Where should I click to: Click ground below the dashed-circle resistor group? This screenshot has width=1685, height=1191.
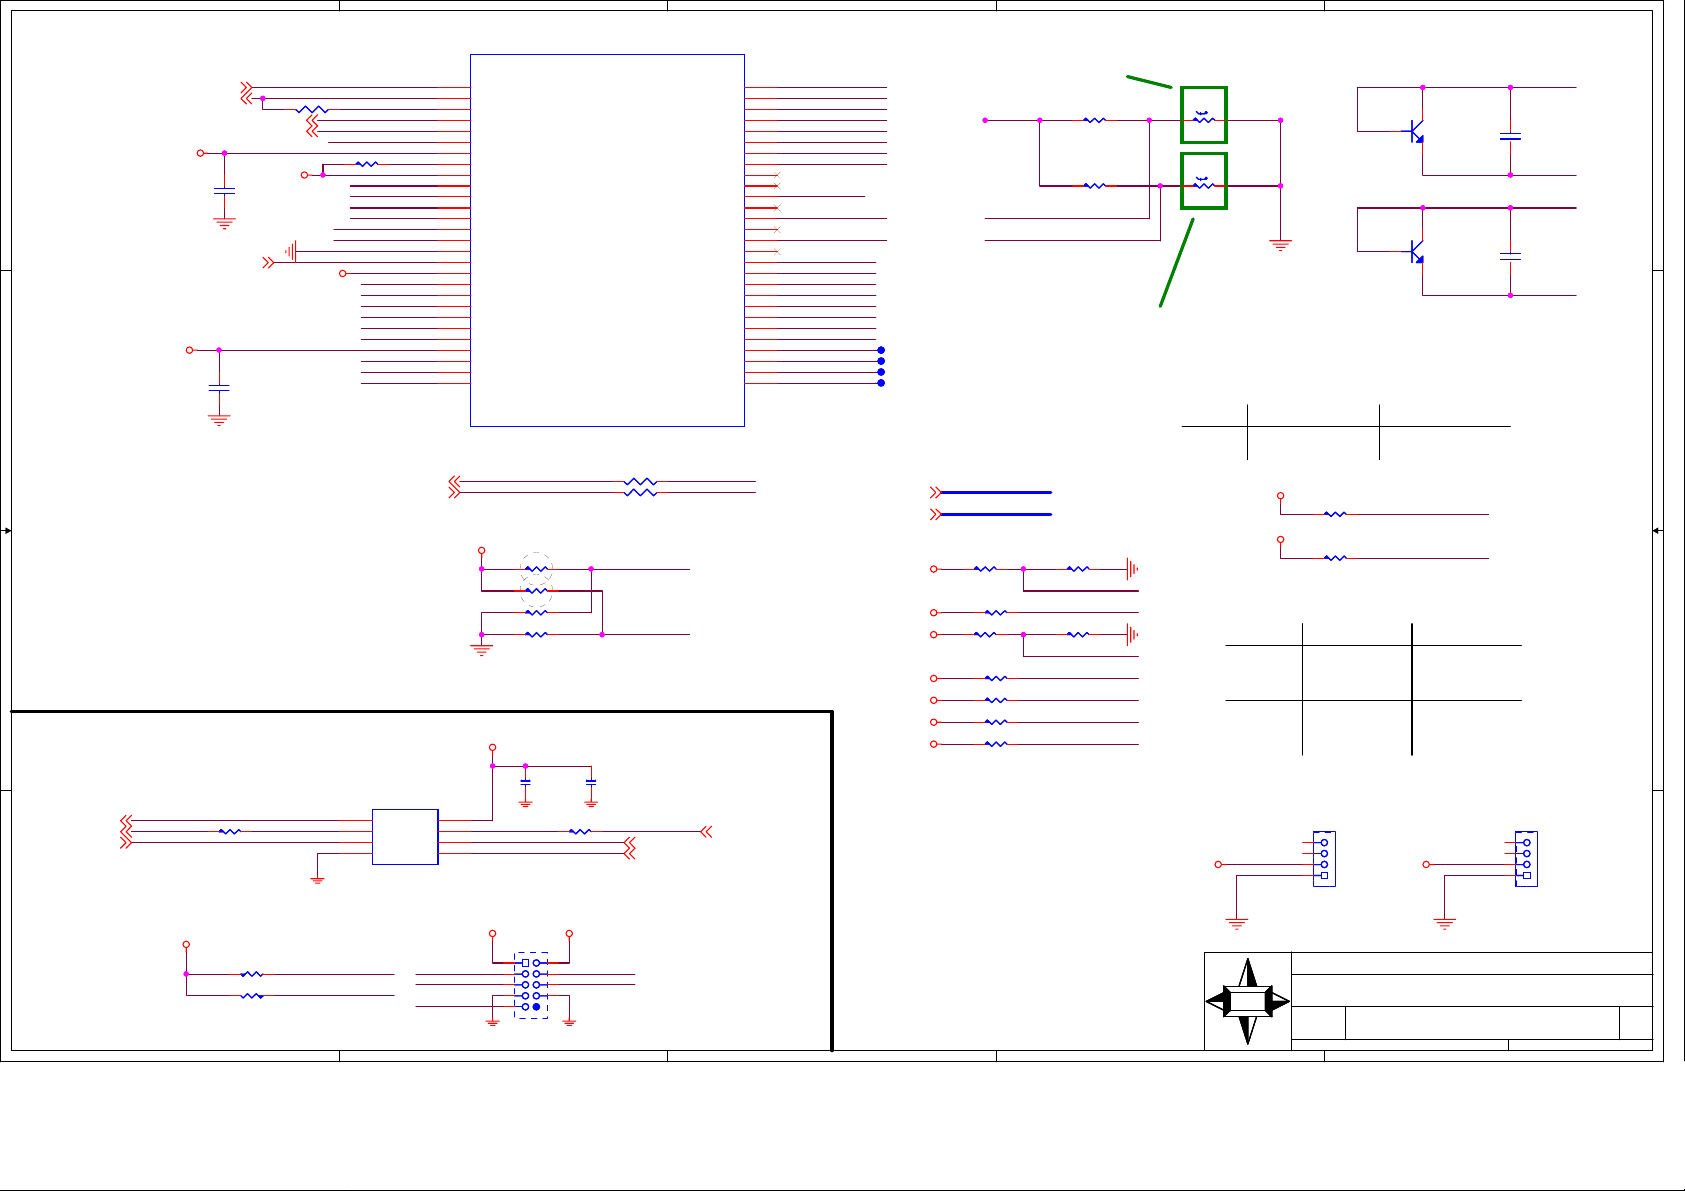tap(482, 650)
